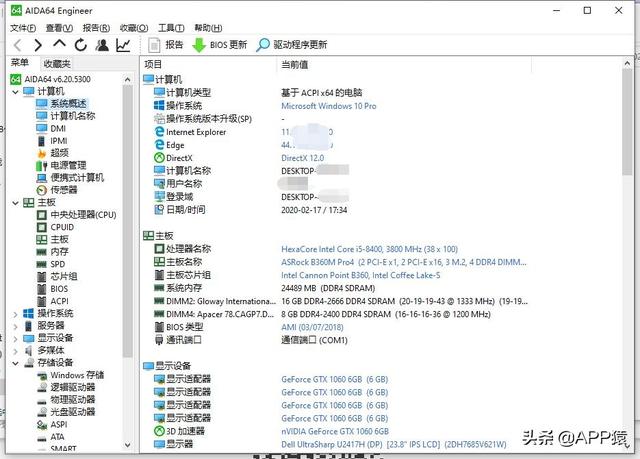Click BIOS 更新 green arrow button
The height and width of the screenshot is (459, 640).
pos(220,45)
